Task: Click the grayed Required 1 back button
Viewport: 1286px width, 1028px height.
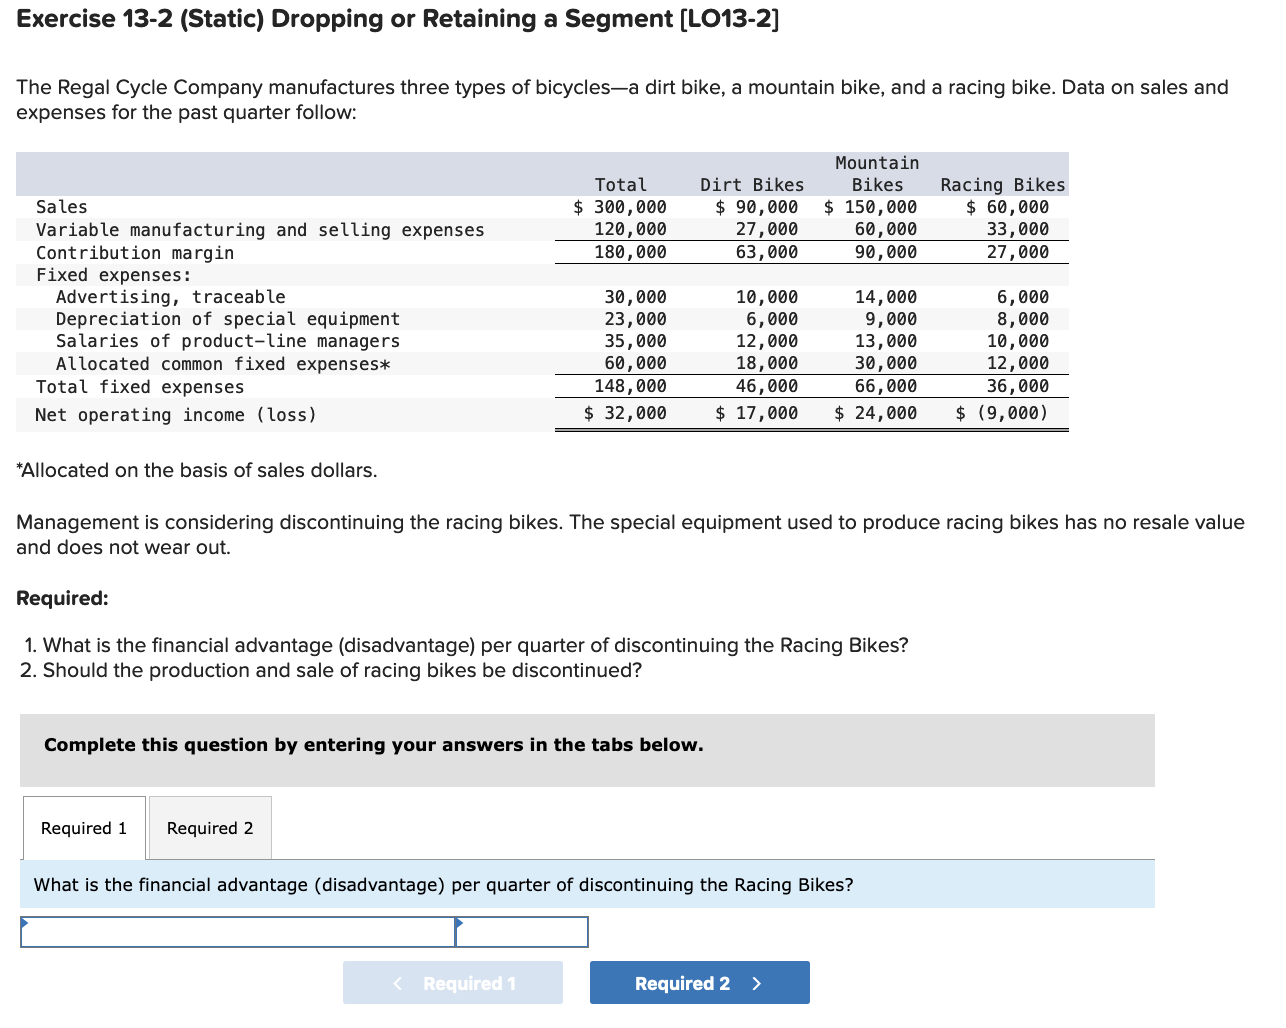Action: coord(452,982)
